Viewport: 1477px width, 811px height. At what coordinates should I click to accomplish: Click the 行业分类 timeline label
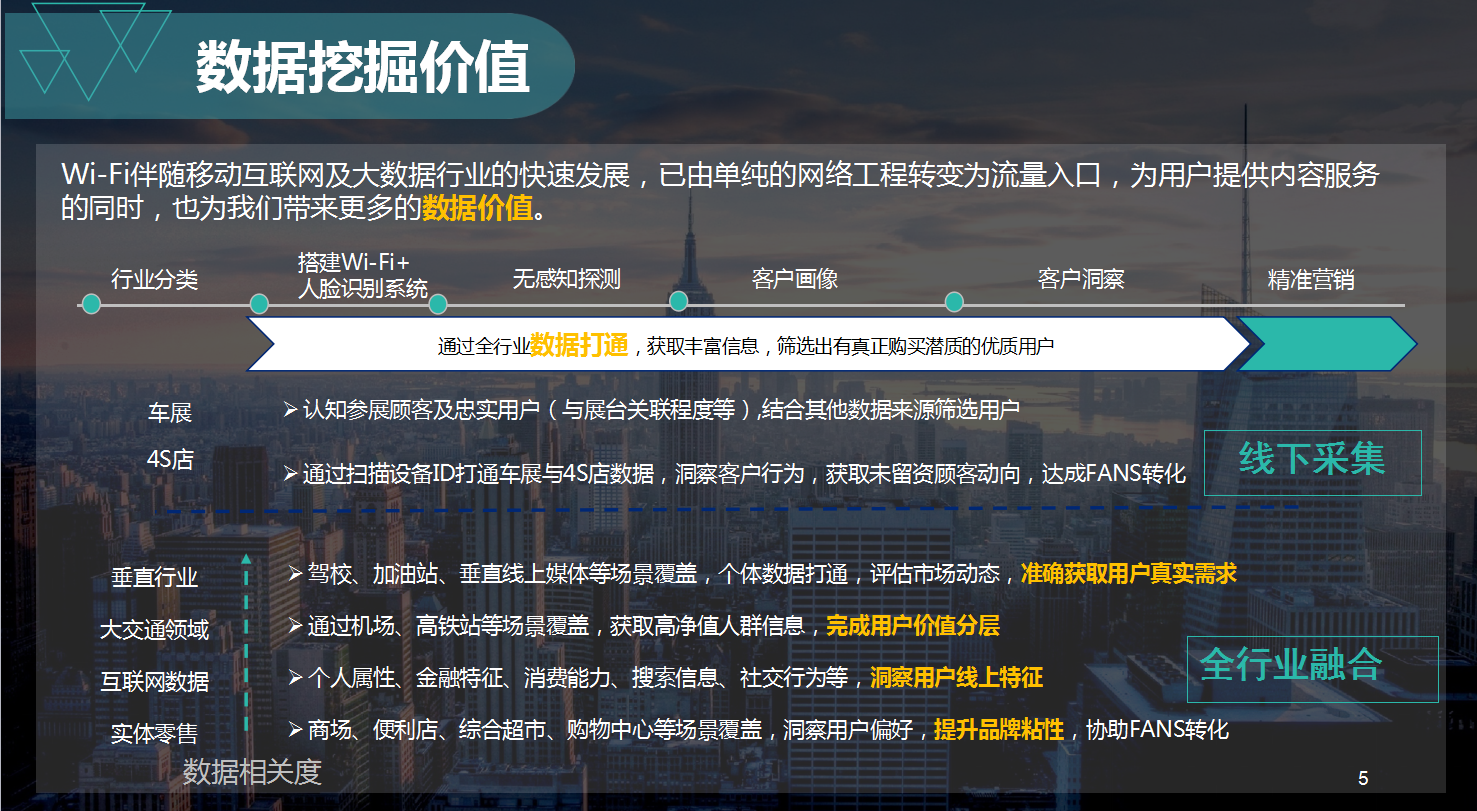point(154,279)
